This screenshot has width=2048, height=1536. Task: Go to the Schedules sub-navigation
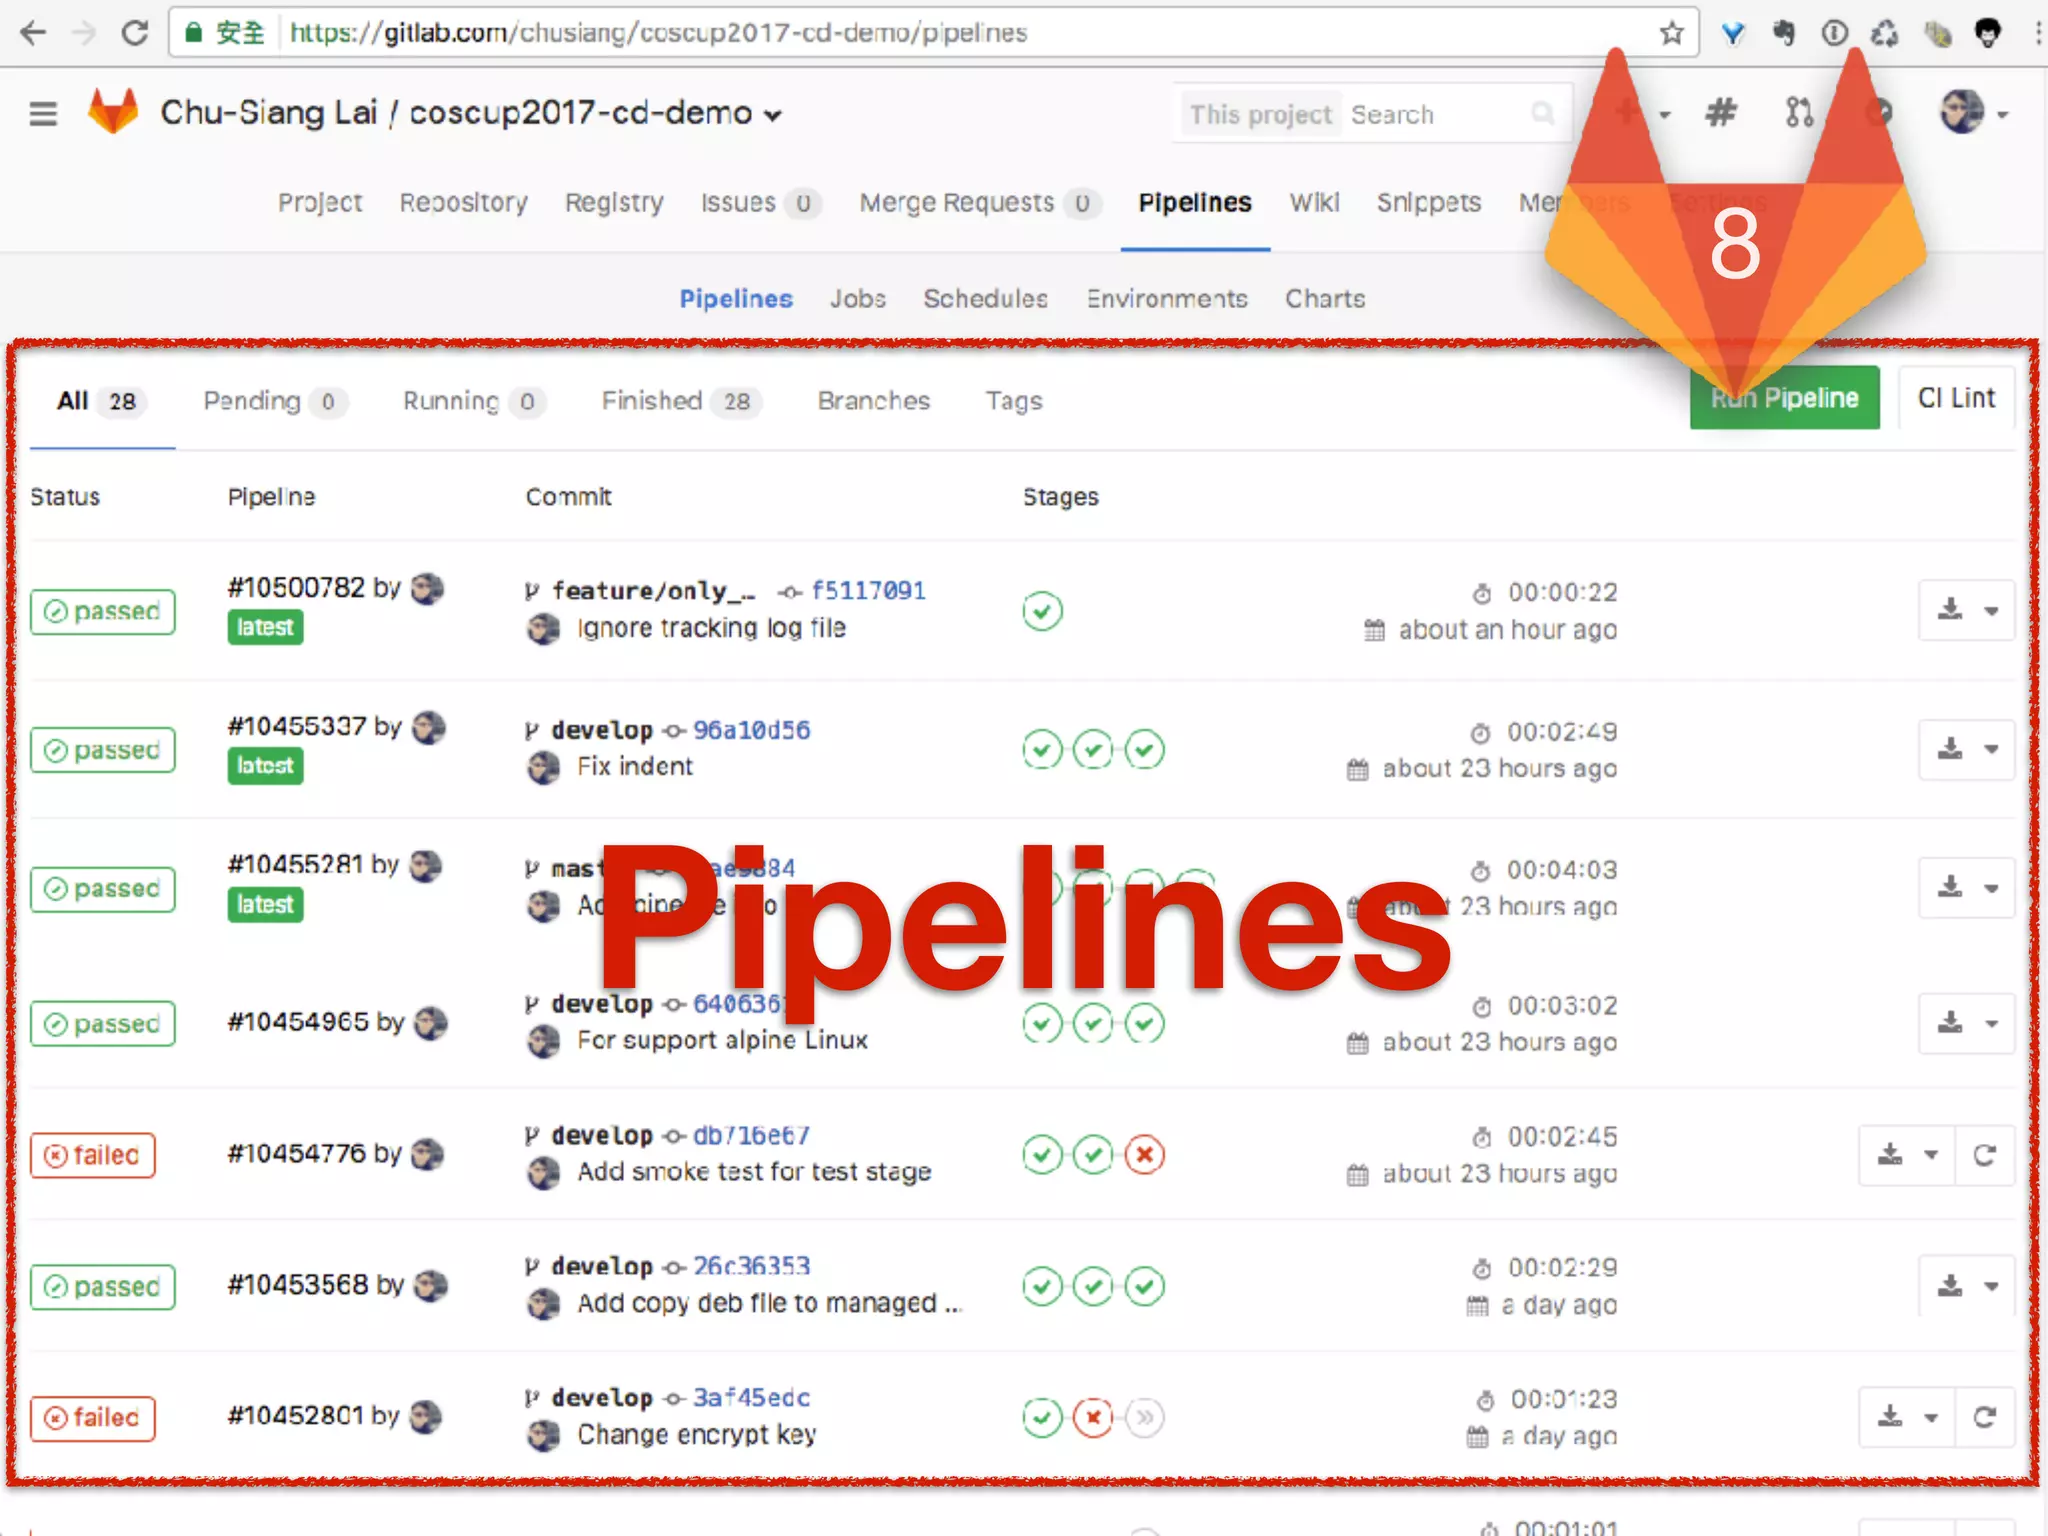(x=985, y=299)
